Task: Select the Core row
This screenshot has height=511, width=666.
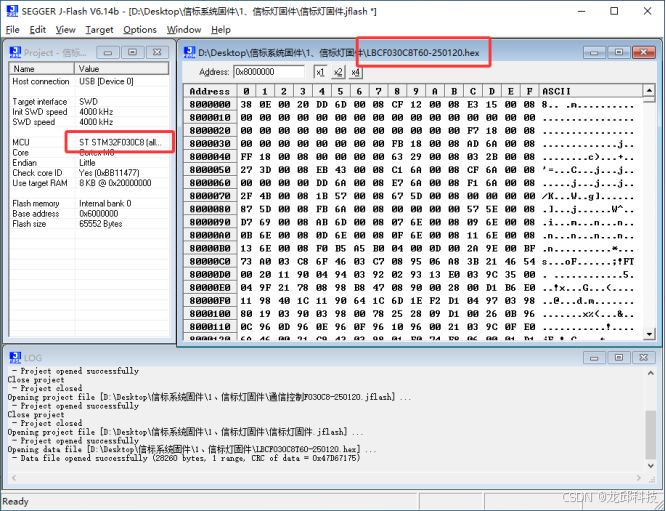Action: (x=89, y=152)
